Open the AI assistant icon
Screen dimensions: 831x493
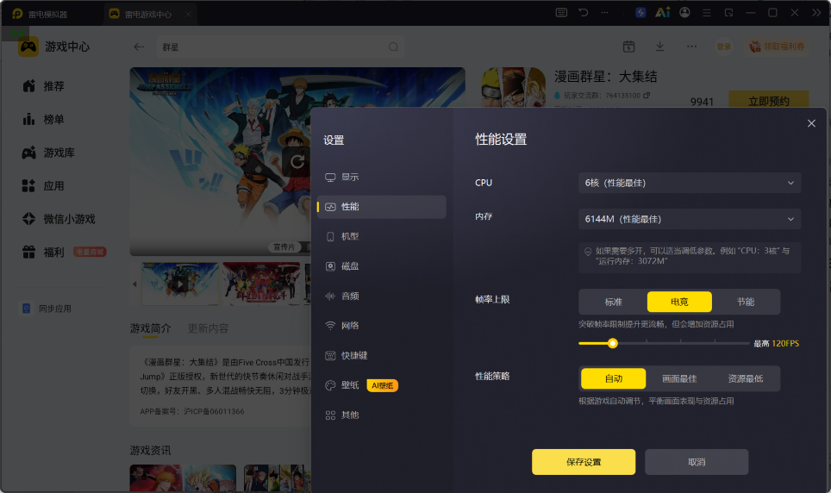click(x=662, y=13)
